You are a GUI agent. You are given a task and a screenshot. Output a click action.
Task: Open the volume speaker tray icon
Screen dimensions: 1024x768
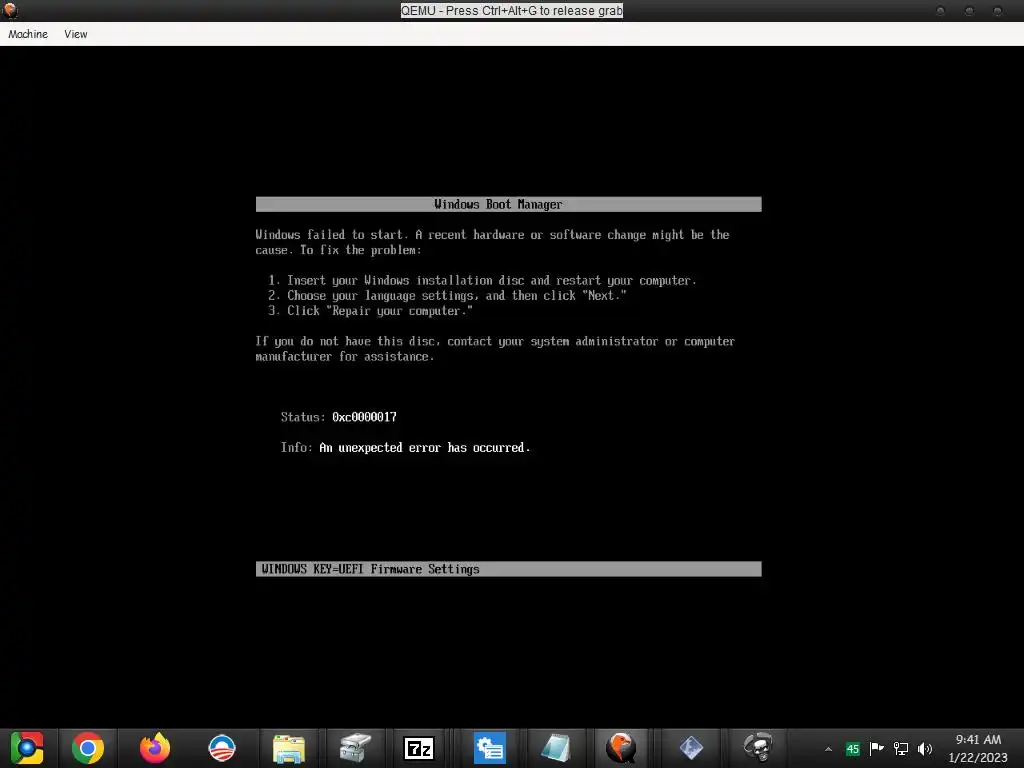click(925, 749)
